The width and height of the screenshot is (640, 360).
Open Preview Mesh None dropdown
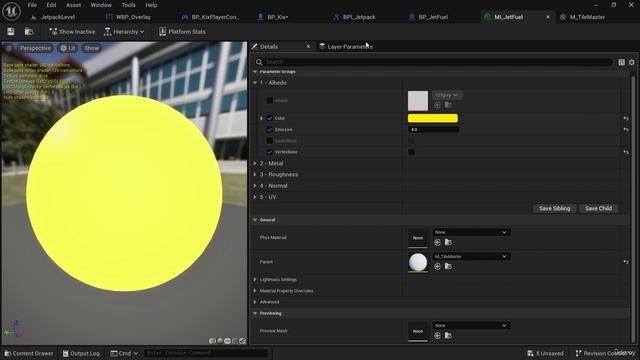tap(471, 326)
